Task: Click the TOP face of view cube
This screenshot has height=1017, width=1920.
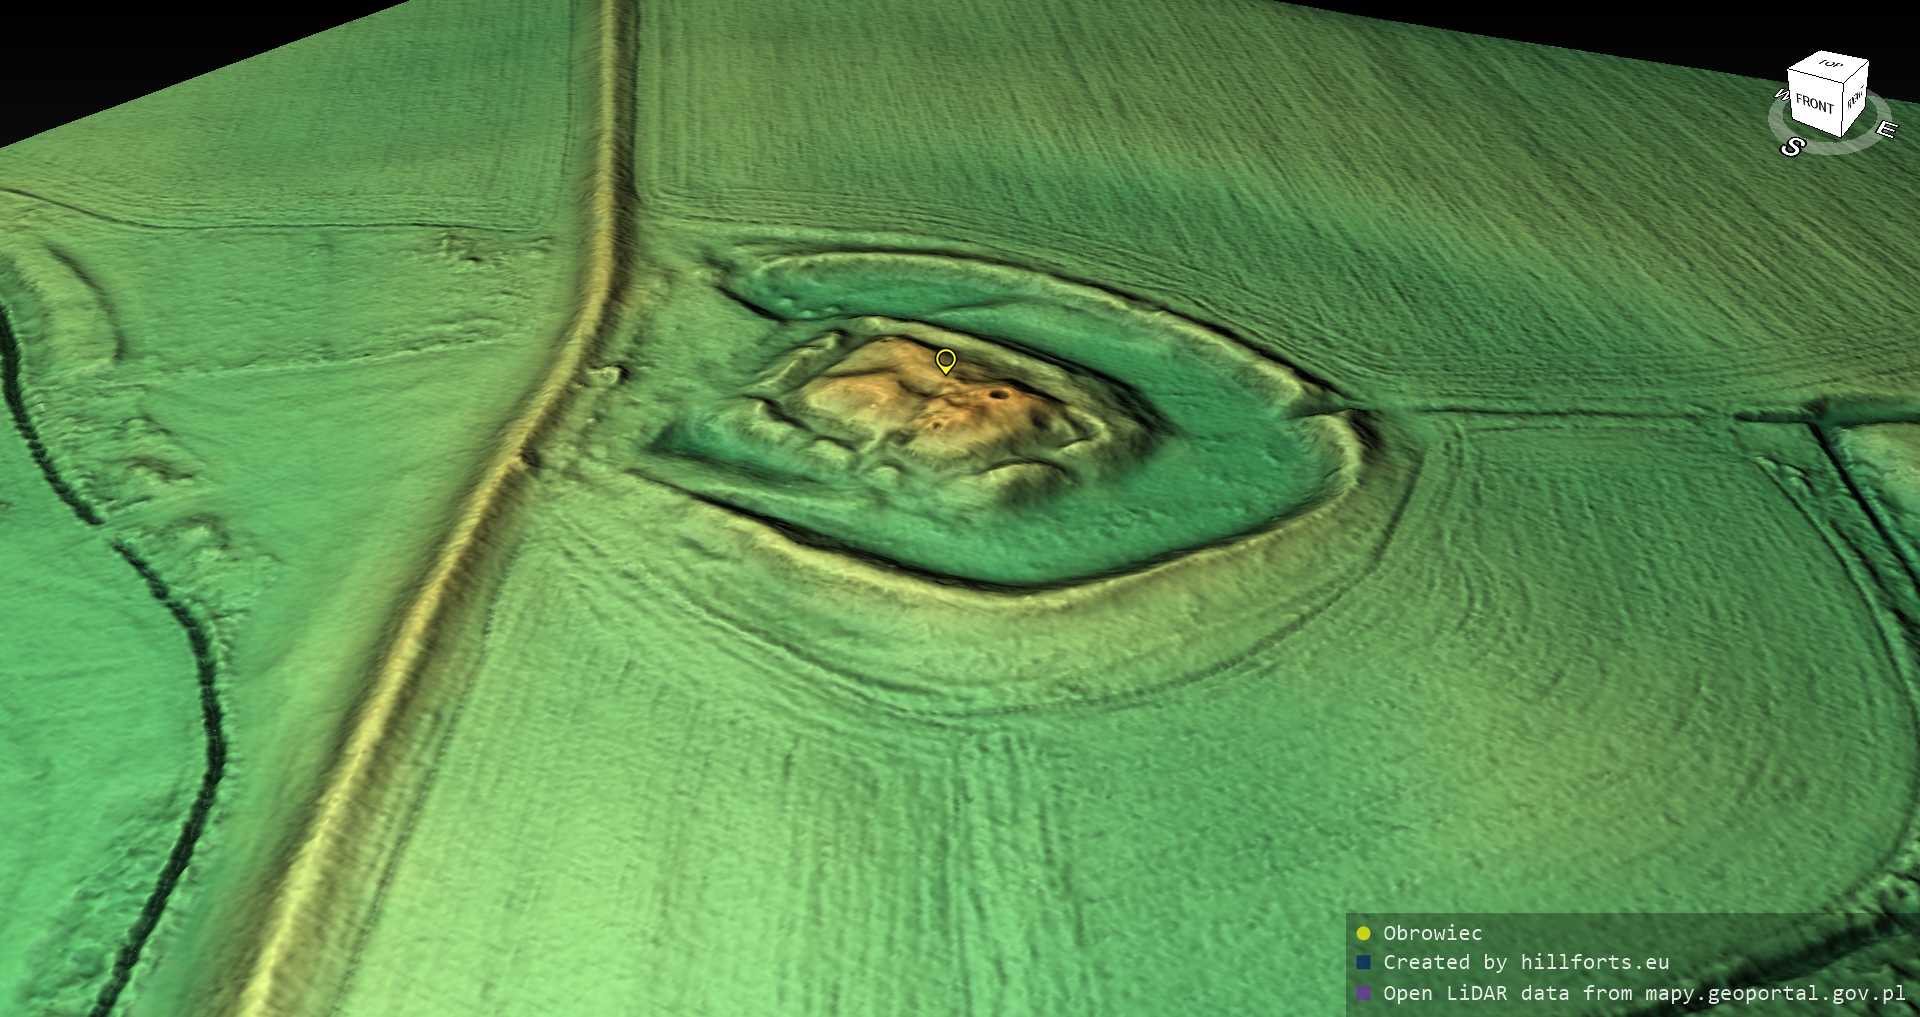Action: [1830, 65]
